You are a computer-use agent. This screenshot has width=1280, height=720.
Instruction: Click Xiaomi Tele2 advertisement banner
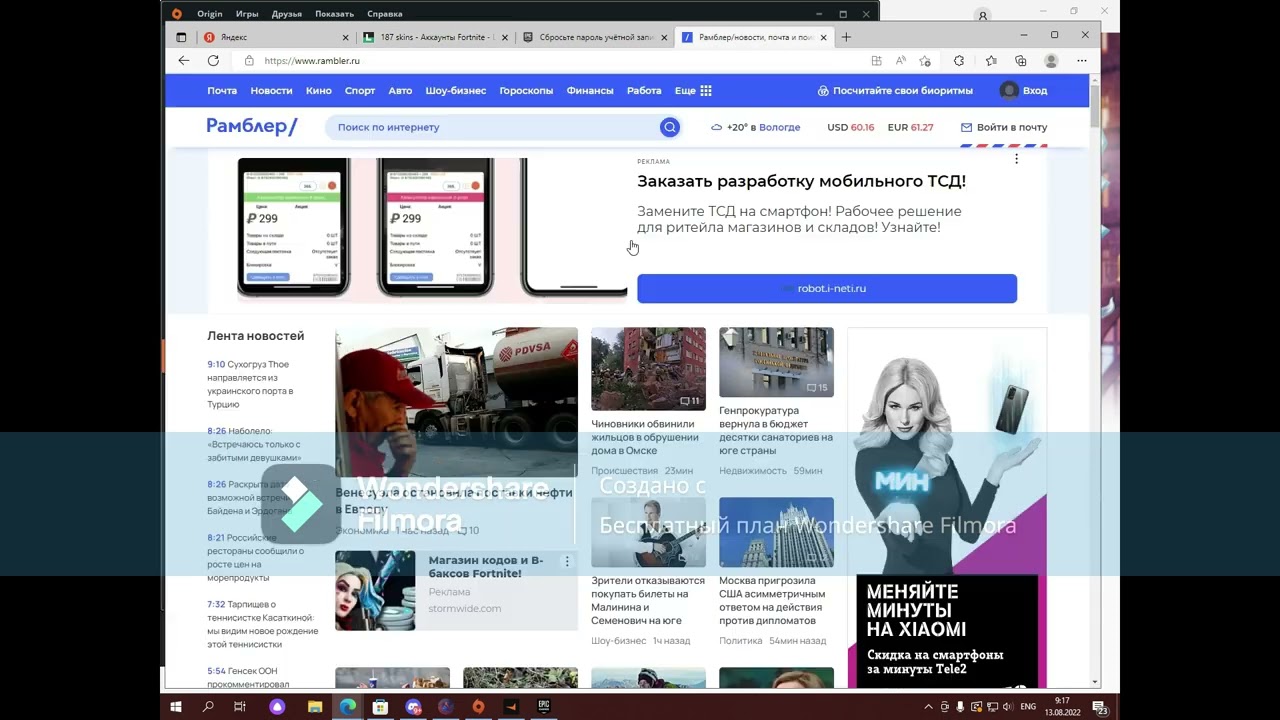coord(947,508)
